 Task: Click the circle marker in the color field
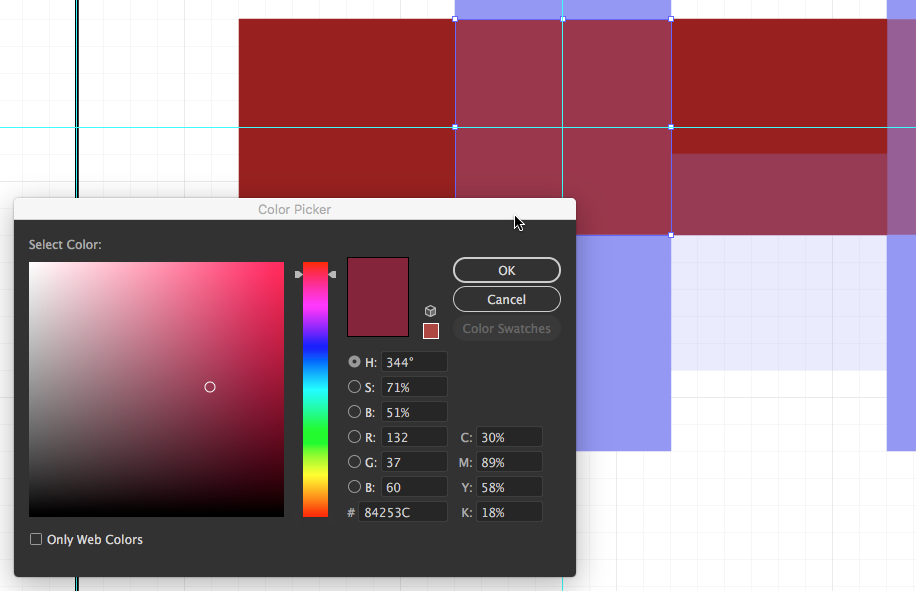tap(210, 387)
